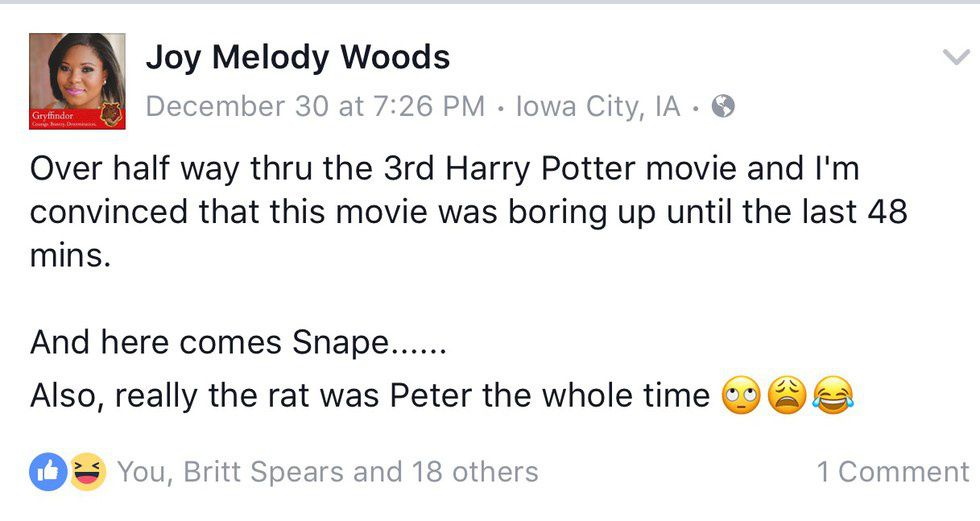Screen dimensions: 980x521
Task: View the 1 Comment link
Action: (893, 472)
